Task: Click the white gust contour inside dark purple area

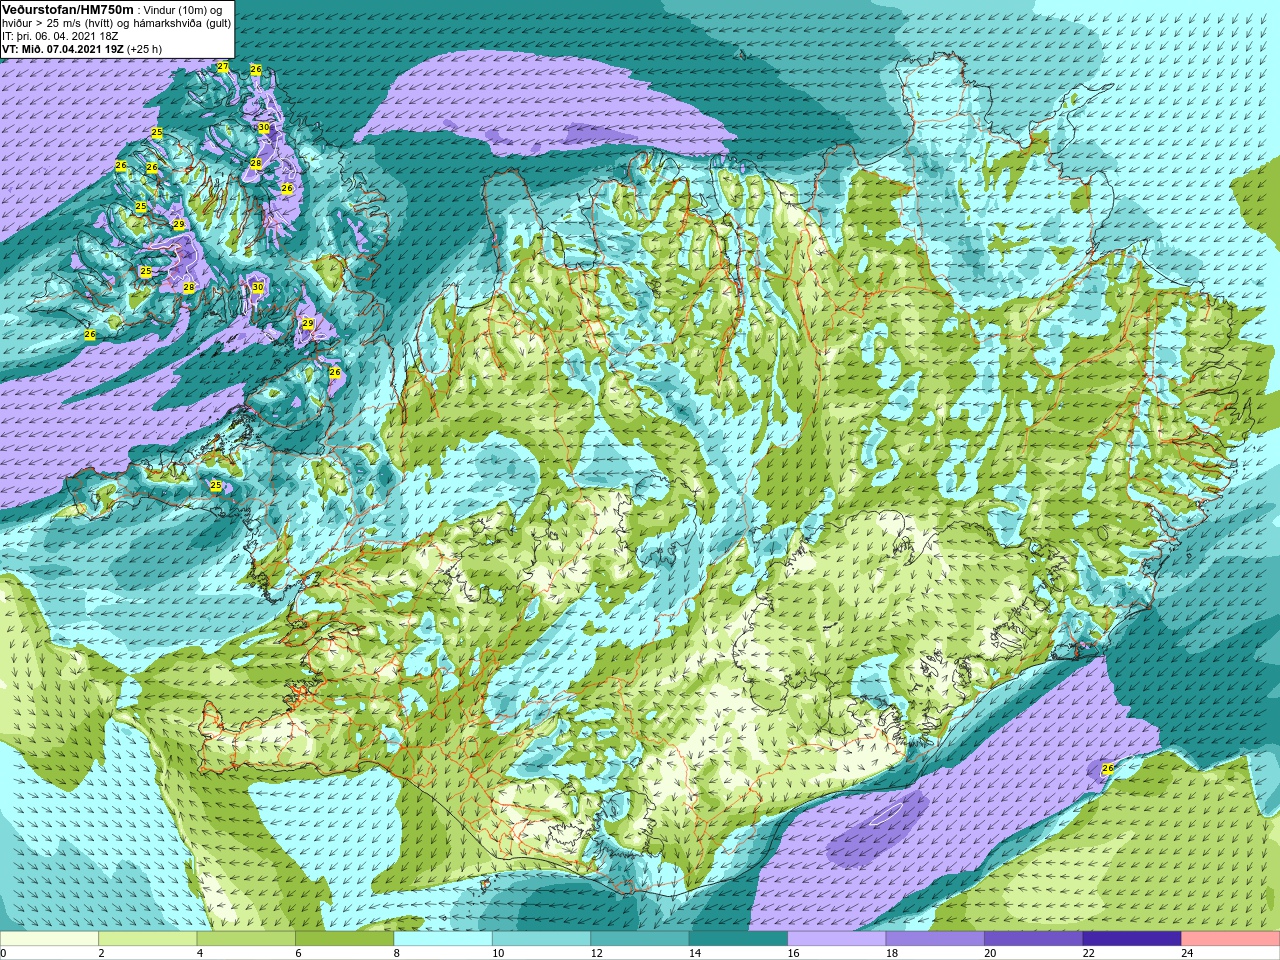Action: click(887, 813)
